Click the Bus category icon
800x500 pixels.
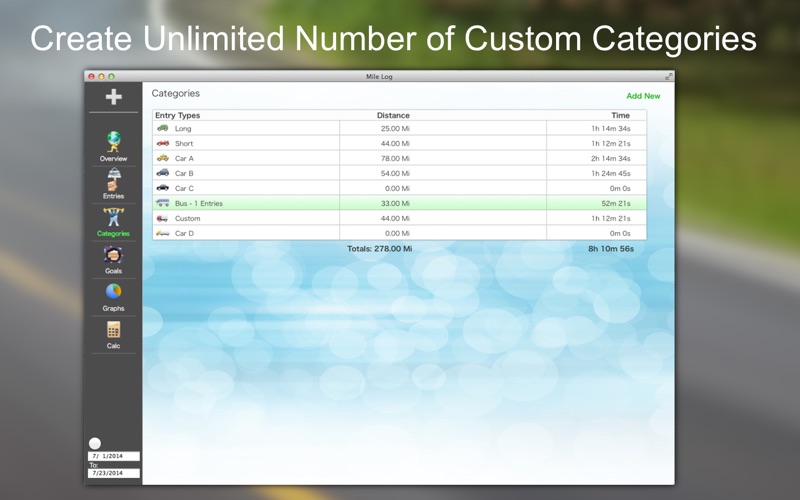(x=162, y=203)
